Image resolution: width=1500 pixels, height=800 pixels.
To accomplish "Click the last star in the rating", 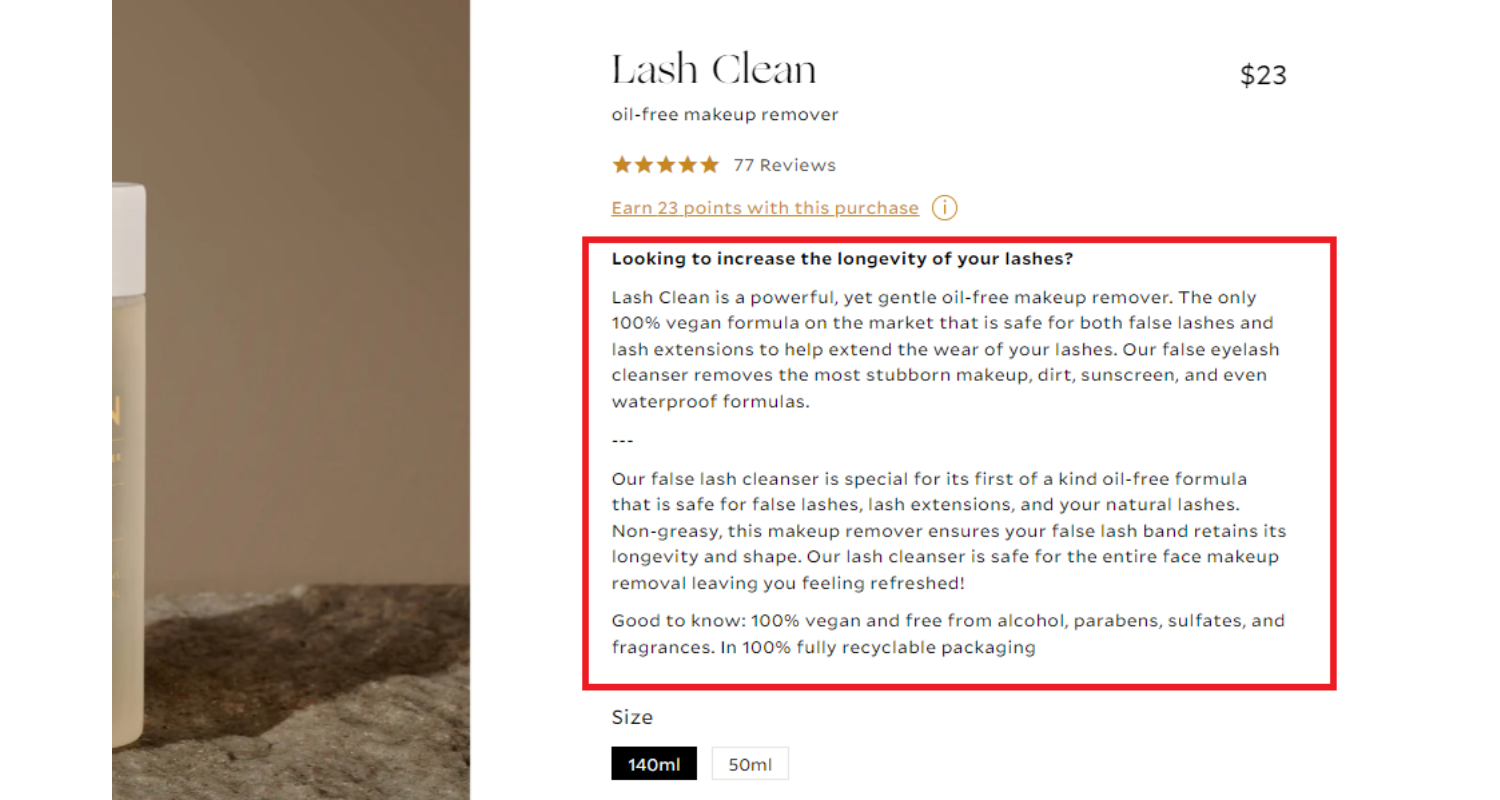I will pyautogui.click(x=709, y=165).
